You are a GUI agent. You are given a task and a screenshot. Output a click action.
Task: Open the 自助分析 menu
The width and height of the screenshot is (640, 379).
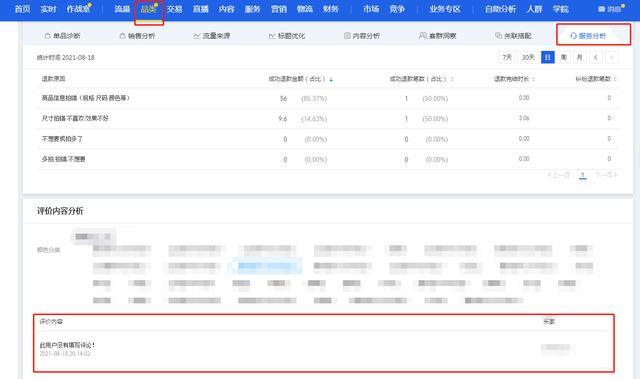pos(500,9)
